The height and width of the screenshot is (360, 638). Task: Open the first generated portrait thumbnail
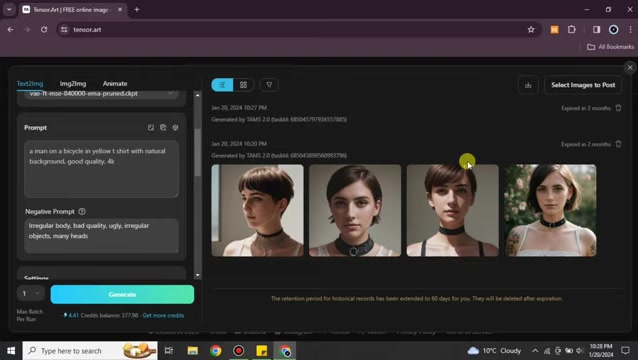pos(258,210)
